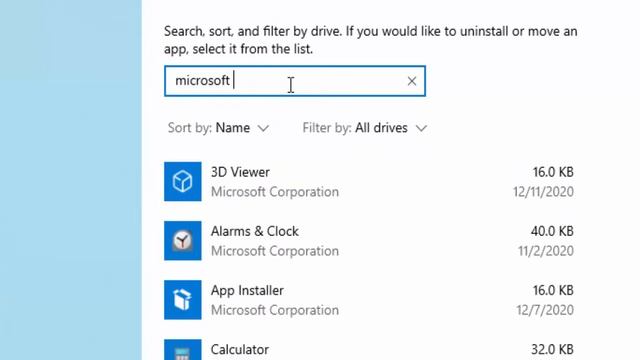
Task: Click the 40.0 KB size value
Action: pyautogui.click(x=552, y=231)
